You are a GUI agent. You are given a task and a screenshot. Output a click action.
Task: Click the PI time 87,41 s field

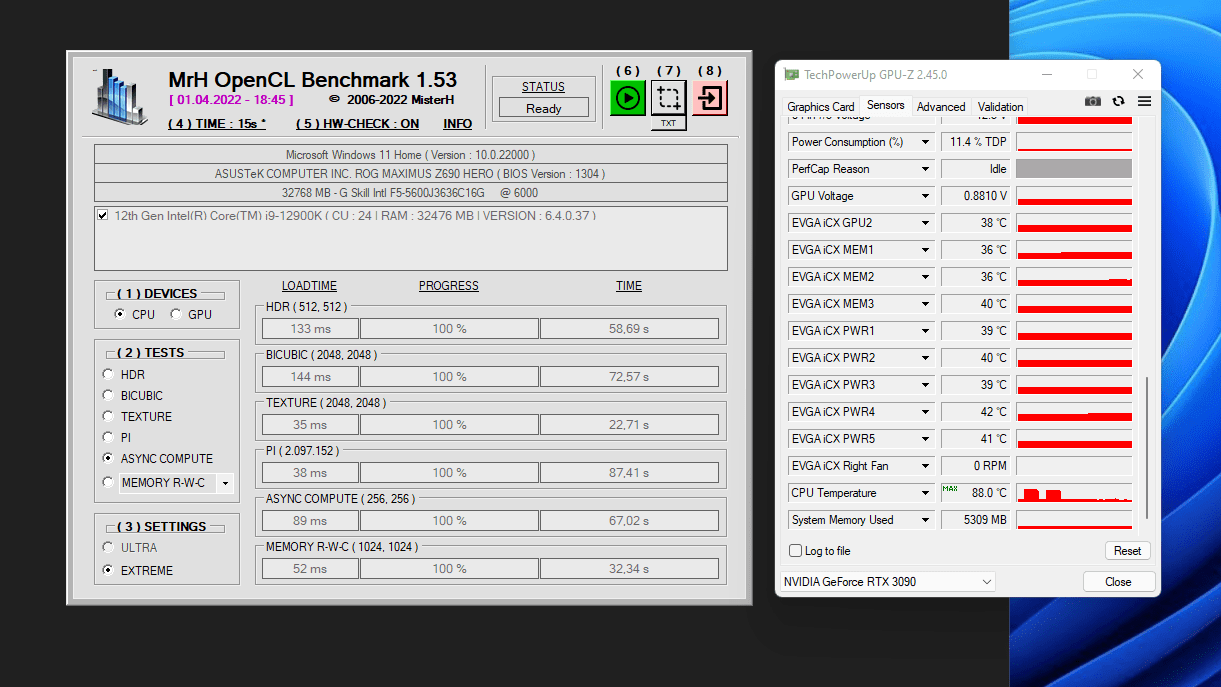click(x=629, y=473)
